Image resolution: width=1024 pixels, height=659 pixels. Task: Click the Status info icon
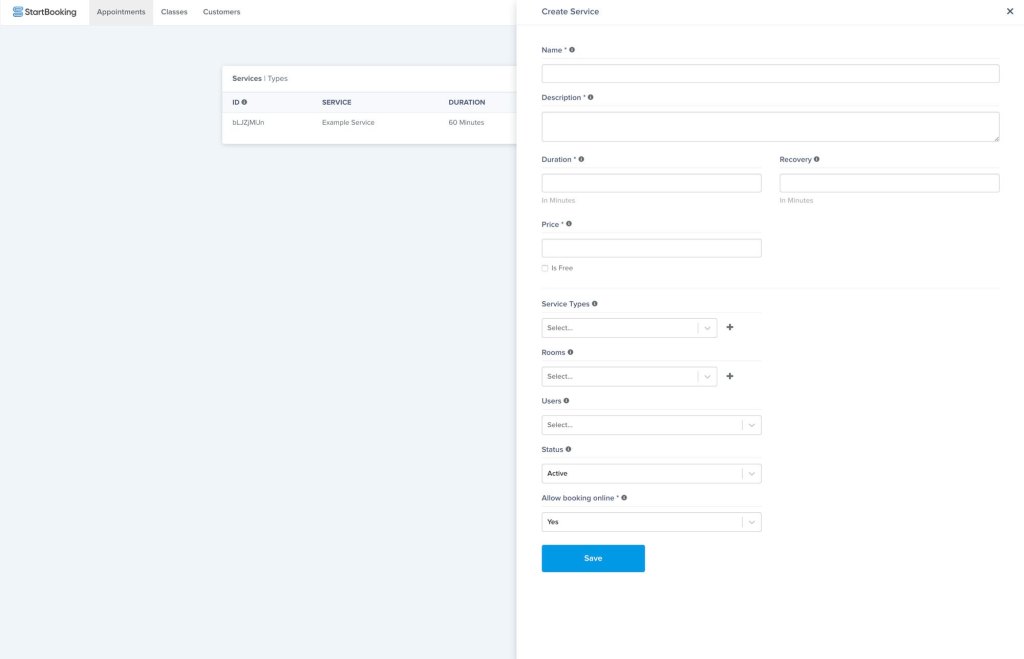(568, 449)
